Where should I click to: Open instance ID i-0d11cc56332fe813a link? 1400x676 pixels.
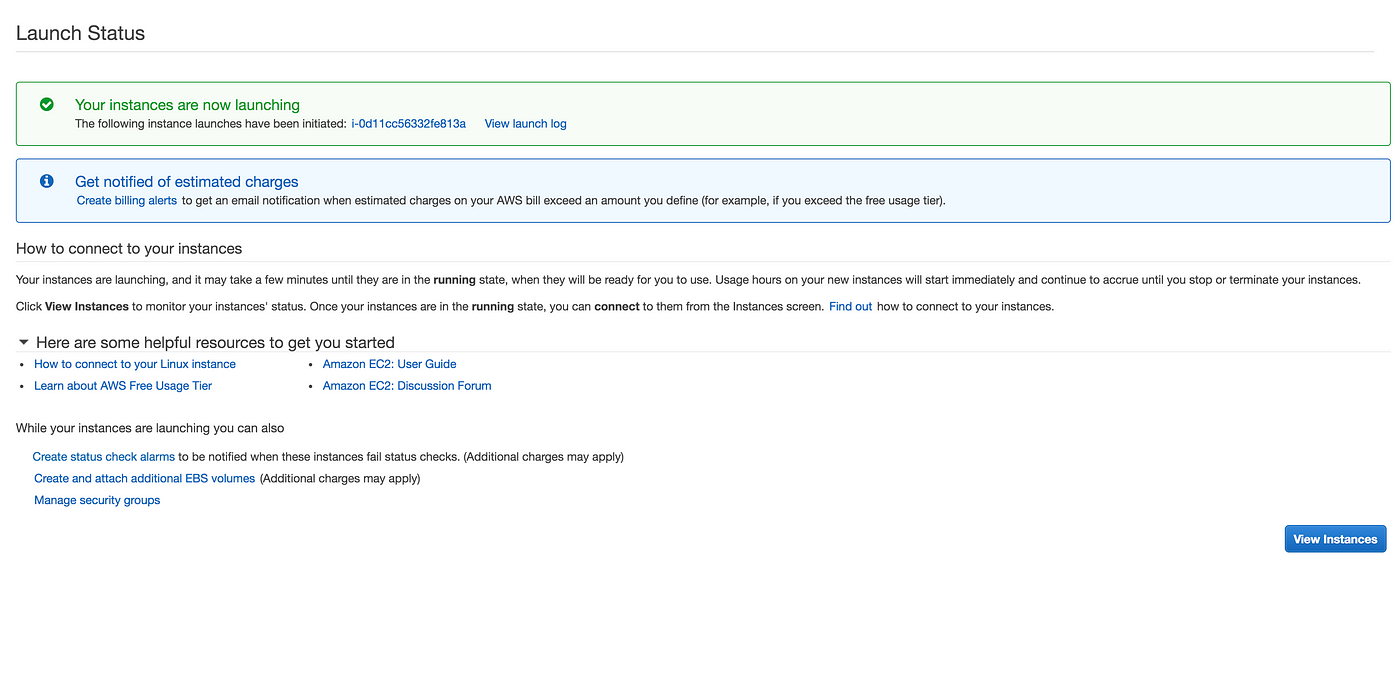click(408, 124)
